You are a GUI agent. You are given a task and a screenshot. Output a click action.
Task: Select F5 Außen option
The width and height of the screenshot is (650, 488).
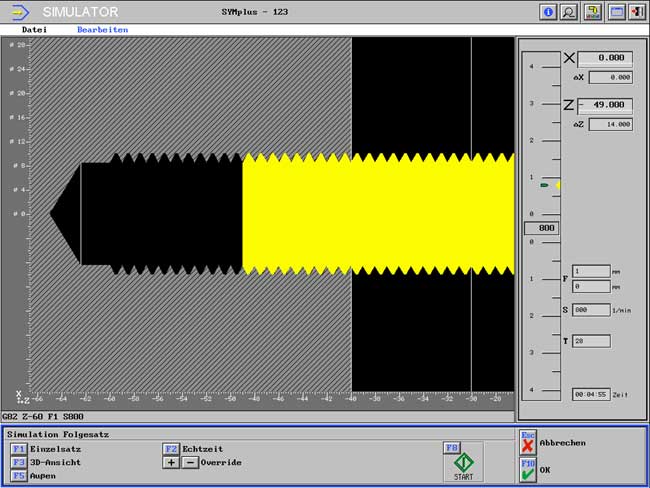(19, 476)
